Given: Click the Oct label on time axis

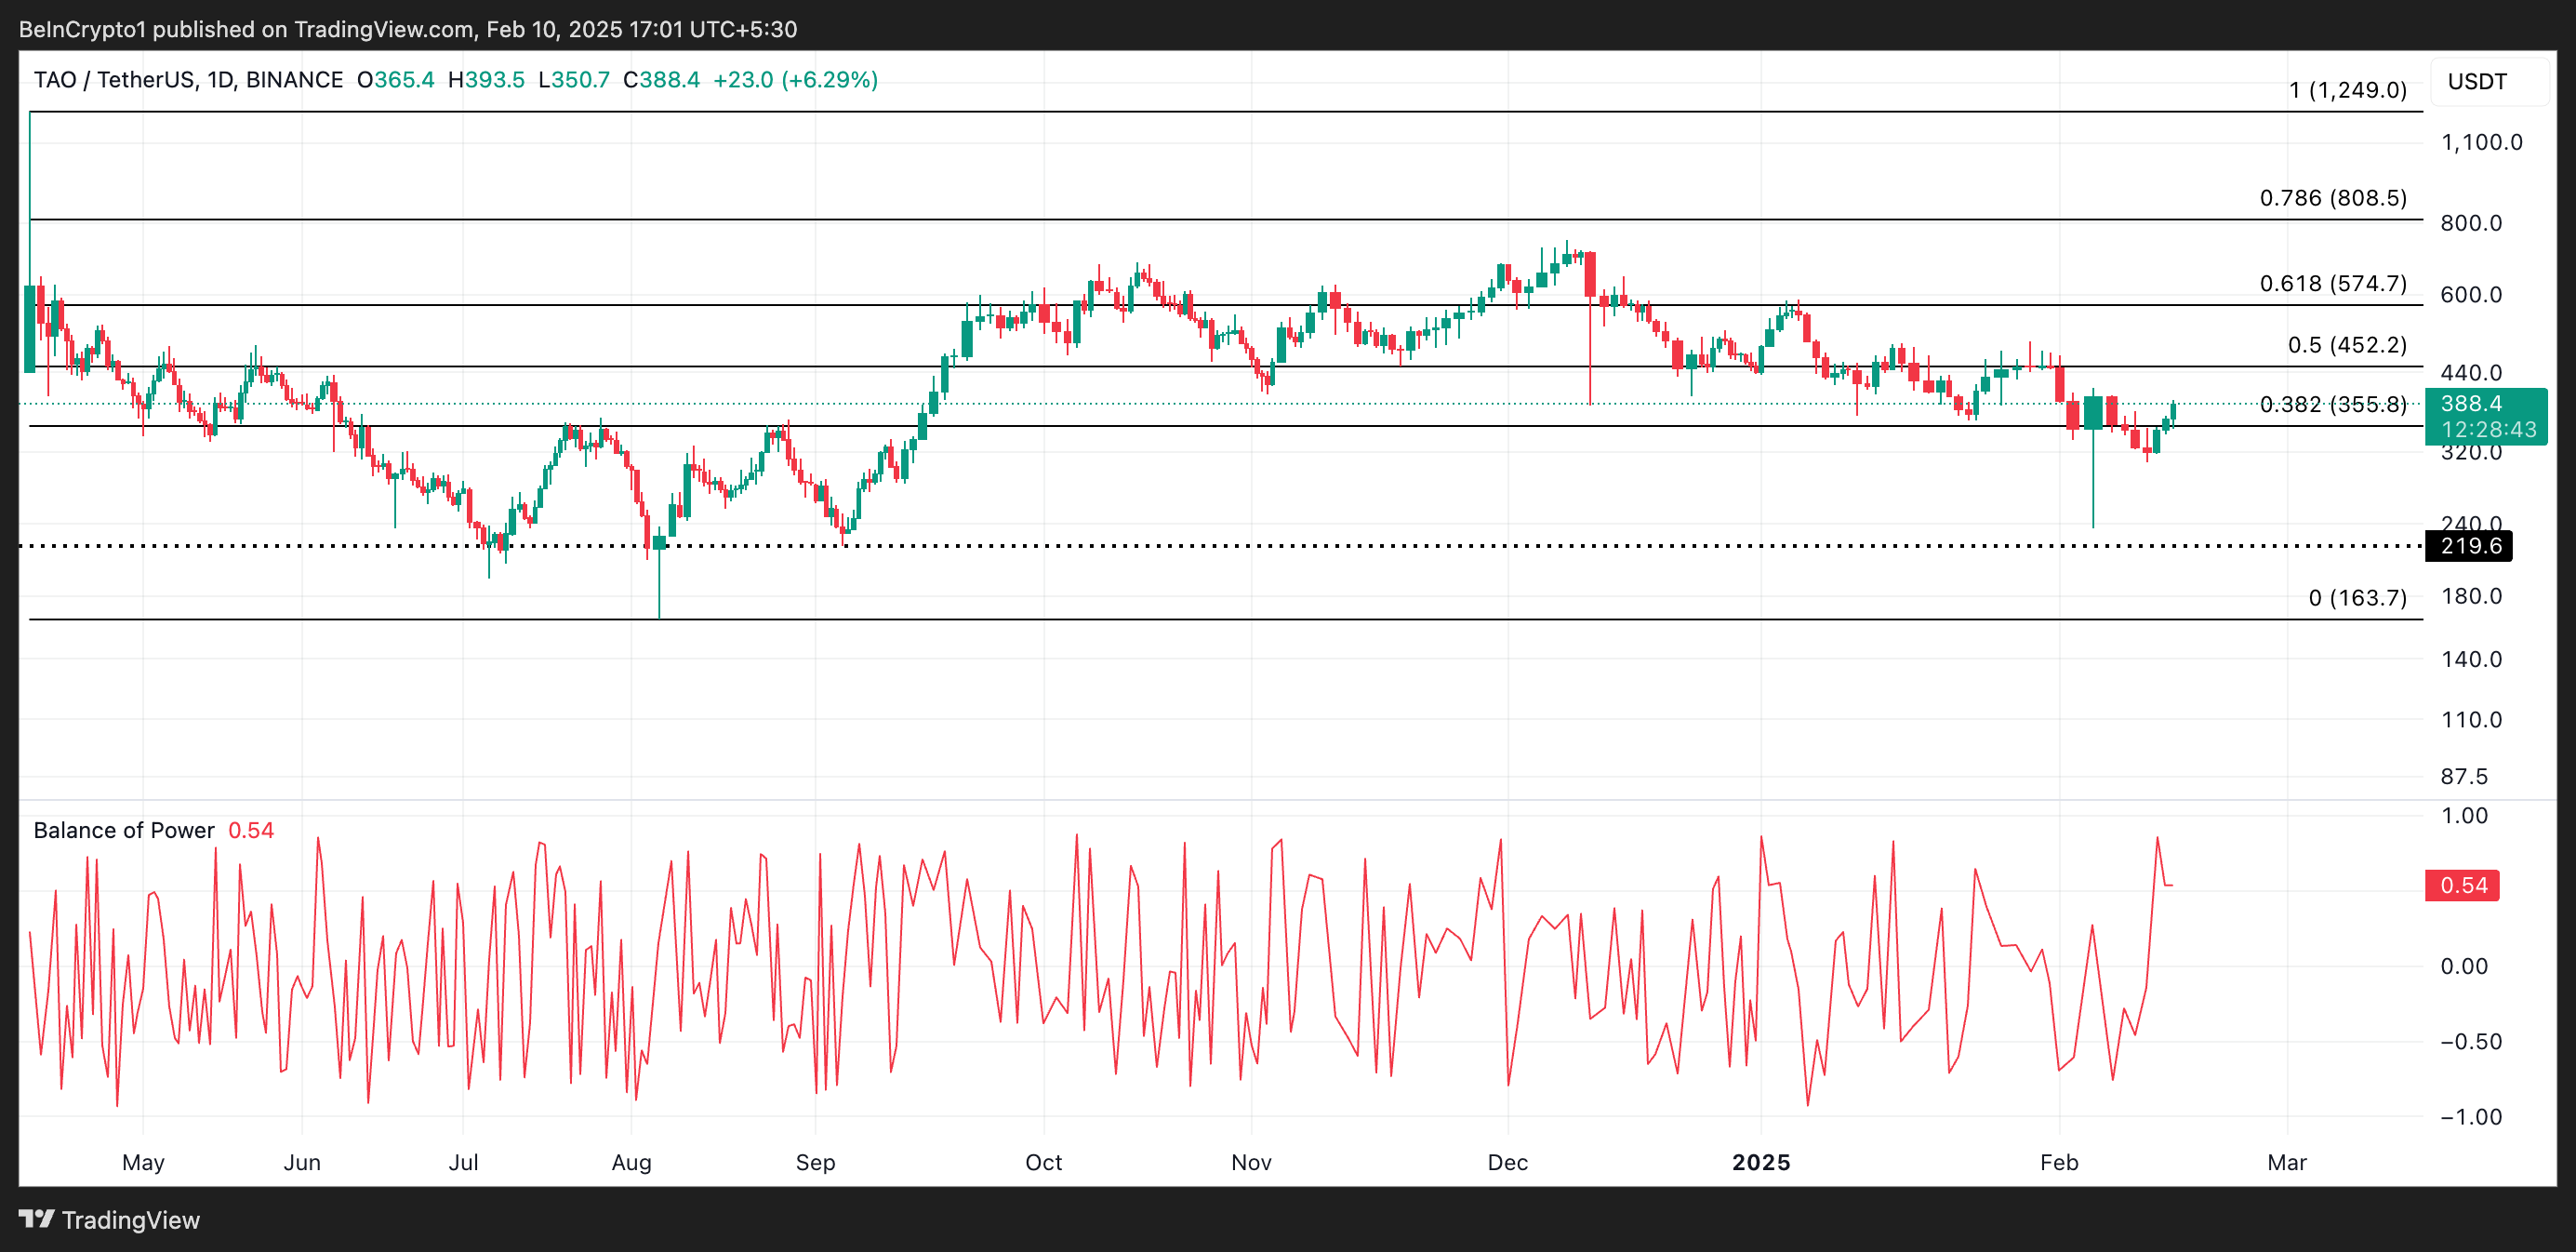Looking at the screenshot, I should [x=1043, y=1162].
